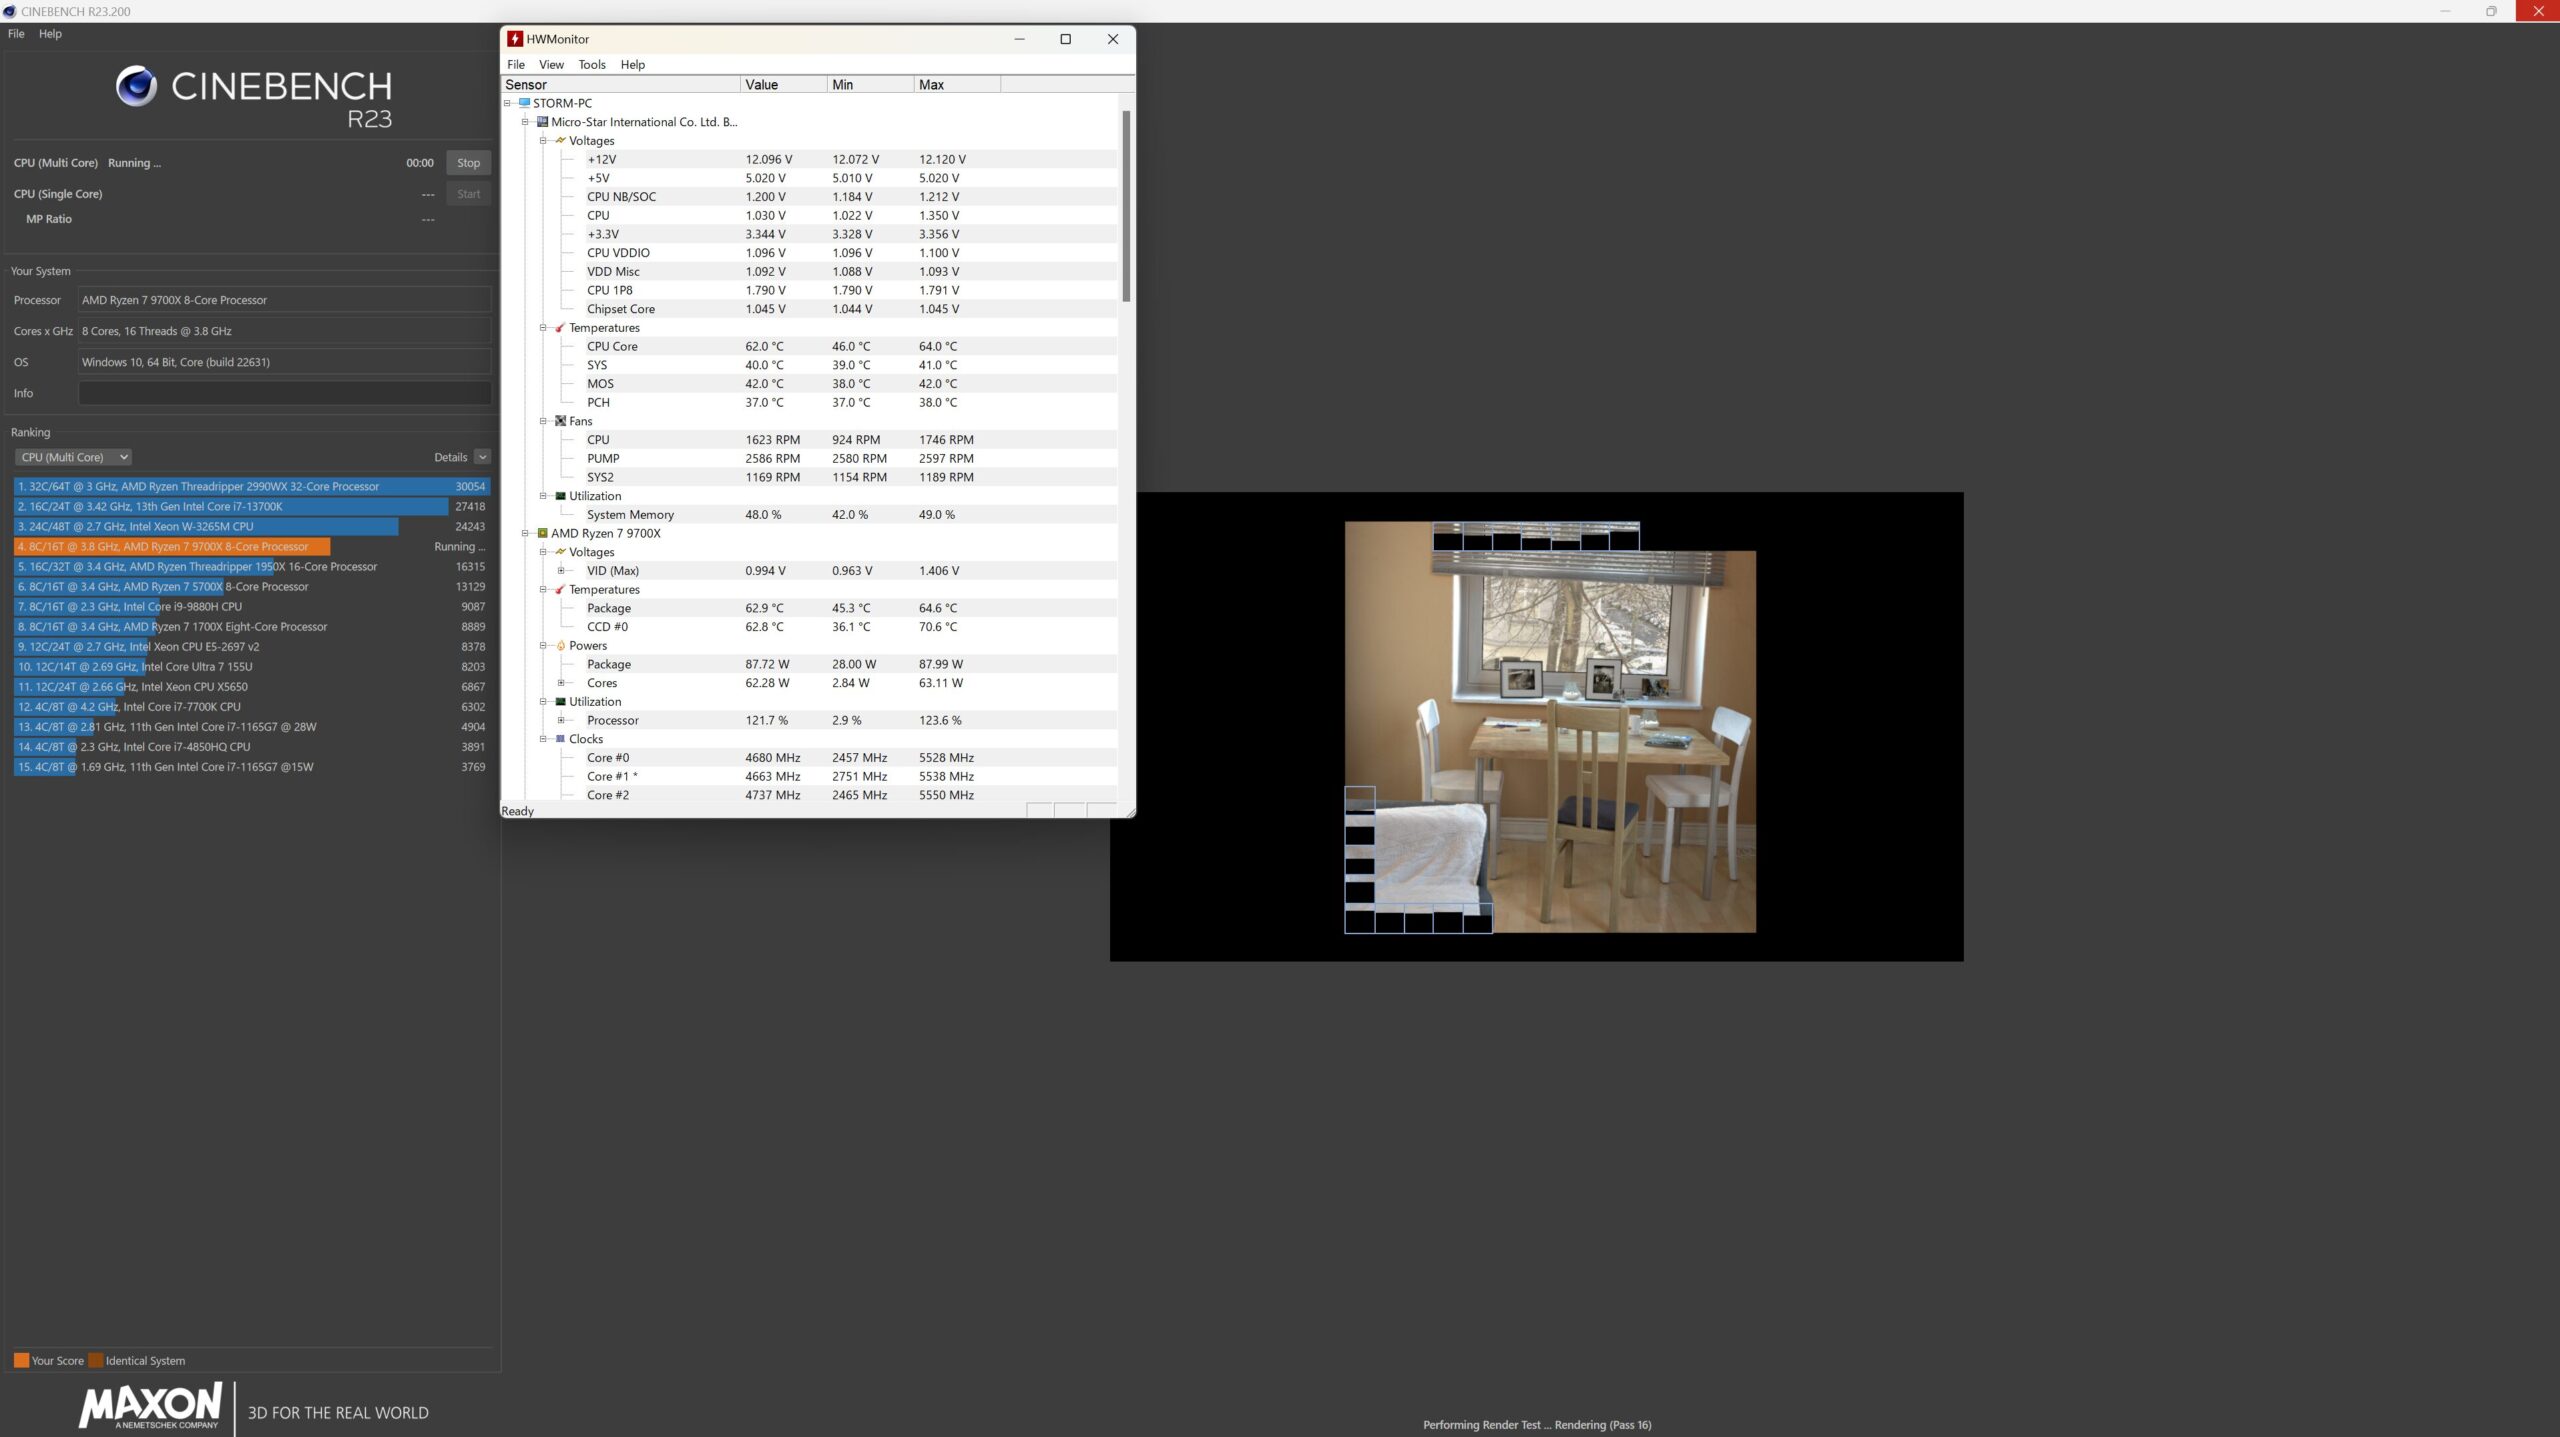Open HWMonitor Tools menu
This screenshot has width=2560, height=1437.
(x=592, y=64)
